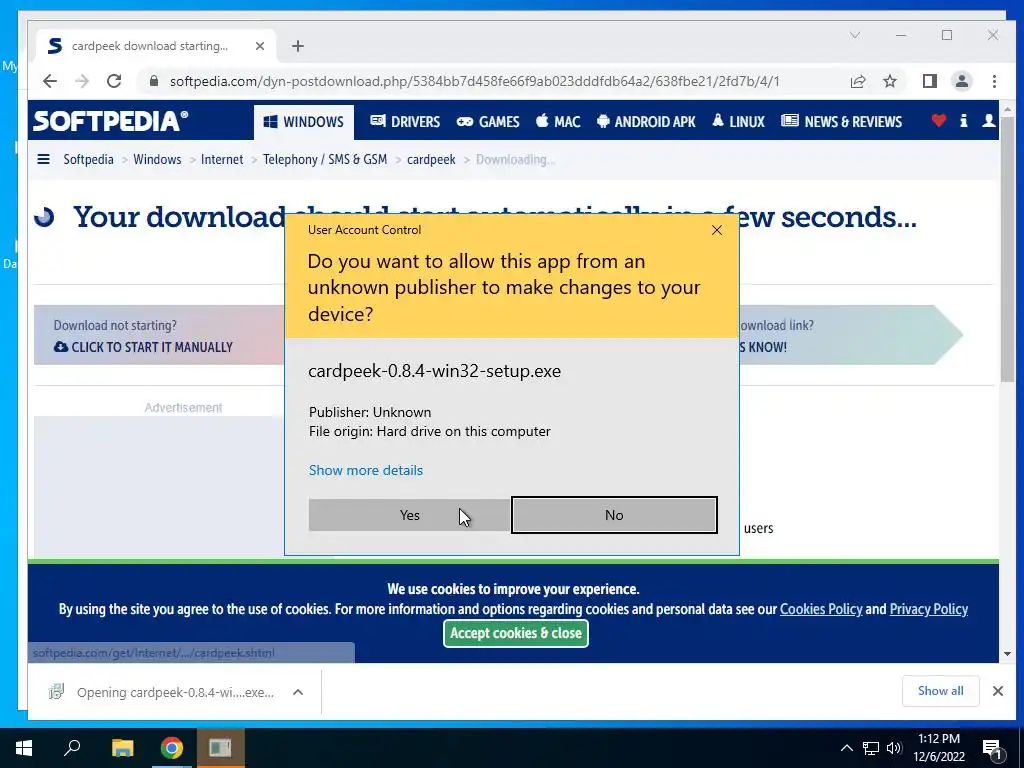Bookmark this tab with the star

[889, 81]
